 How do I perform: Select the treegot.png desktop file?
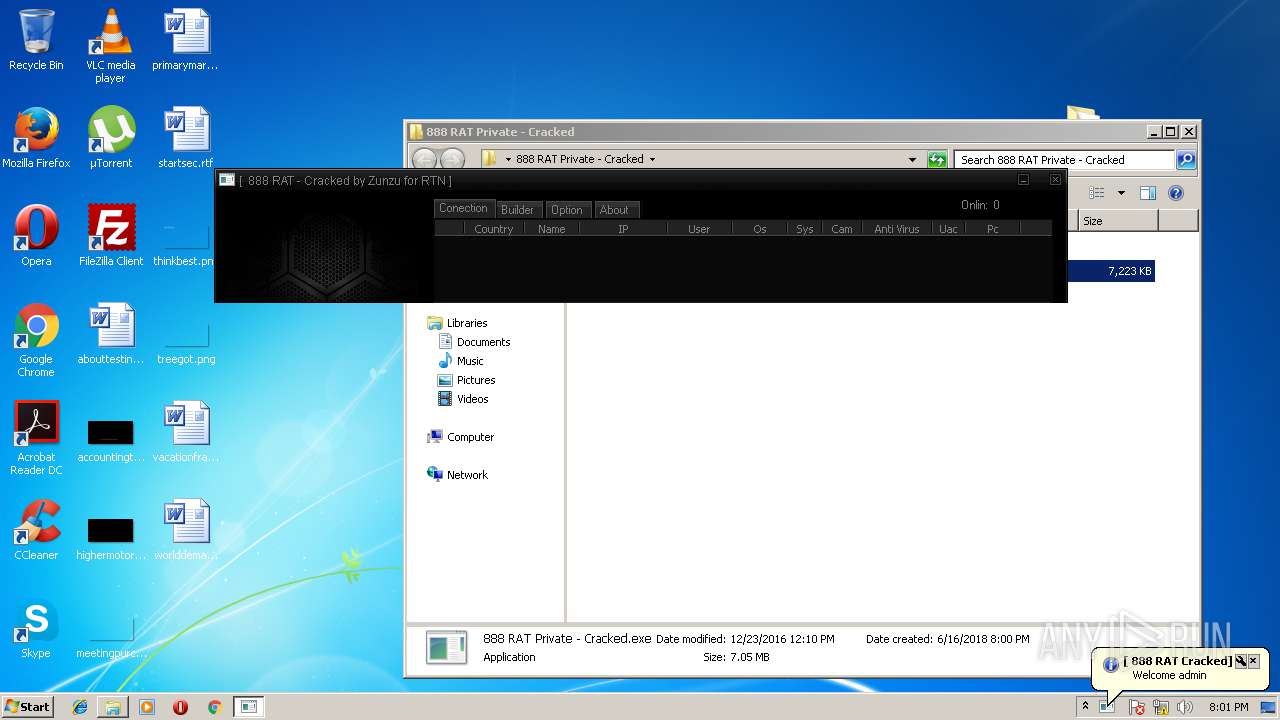[x=185, y=340]
